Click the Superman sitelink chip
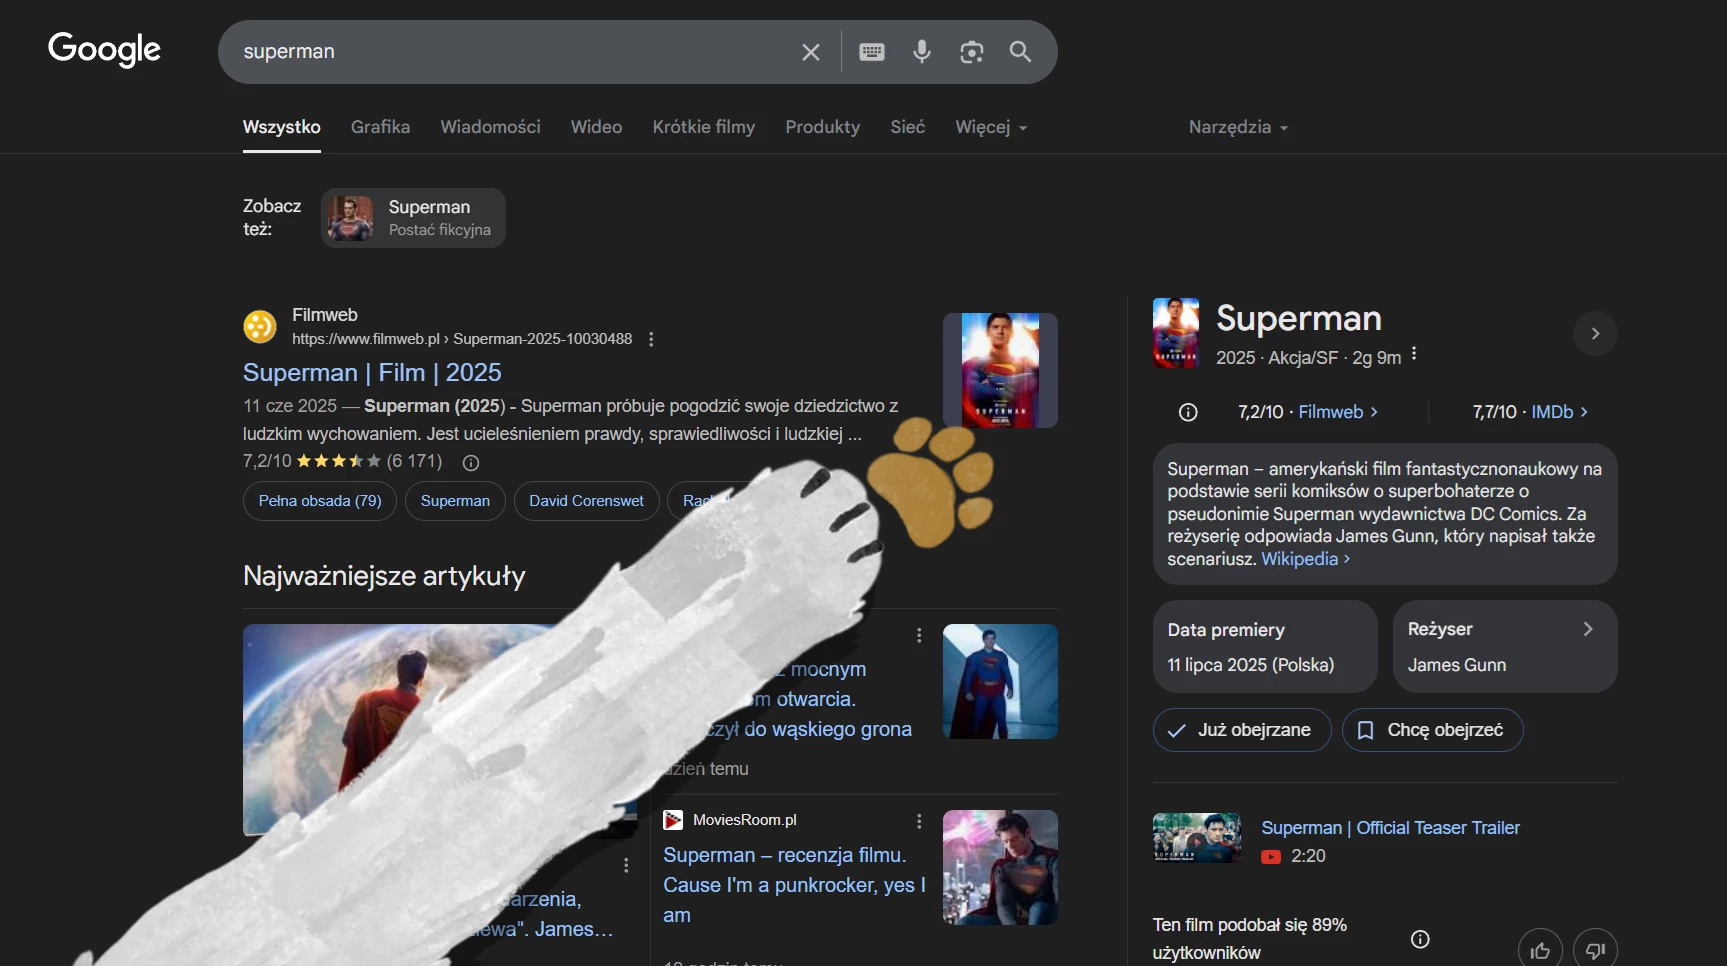1727x966 pixels. click(x=455, y=501)
